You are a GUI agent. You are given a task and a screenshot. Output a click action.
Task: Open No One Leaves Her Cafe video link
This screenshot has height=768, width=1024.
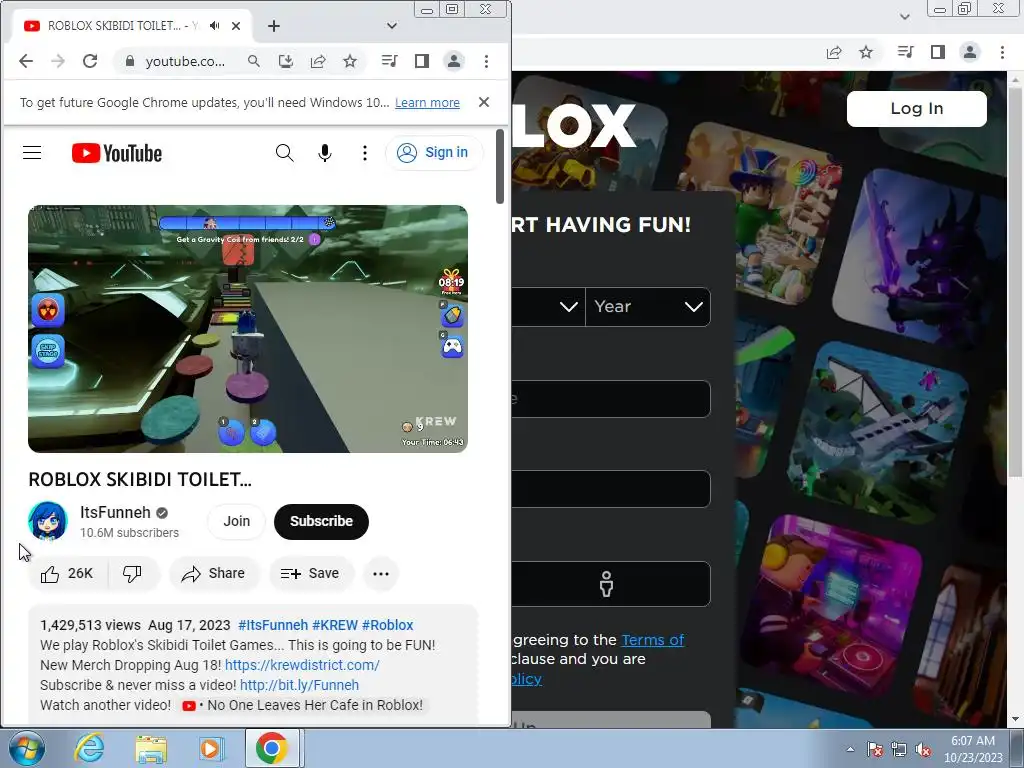pyautogui.click(x=303, y=705)
